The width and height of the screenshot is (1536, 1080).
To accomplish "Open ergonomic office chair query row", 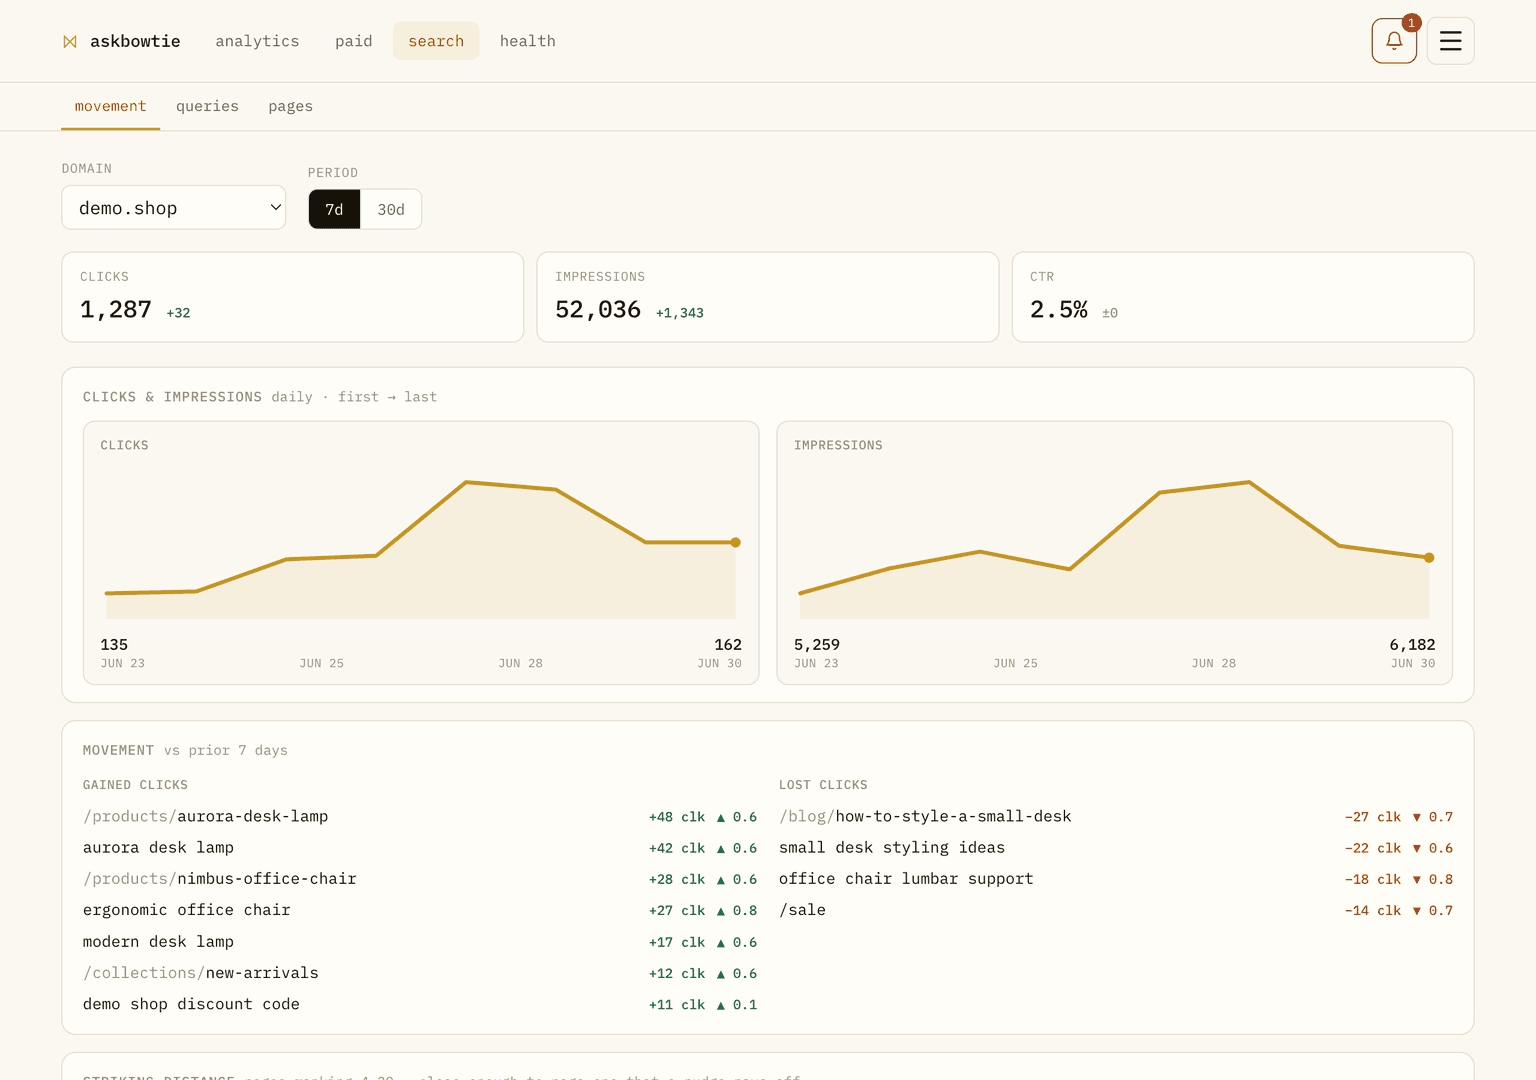I will [420, 910].
